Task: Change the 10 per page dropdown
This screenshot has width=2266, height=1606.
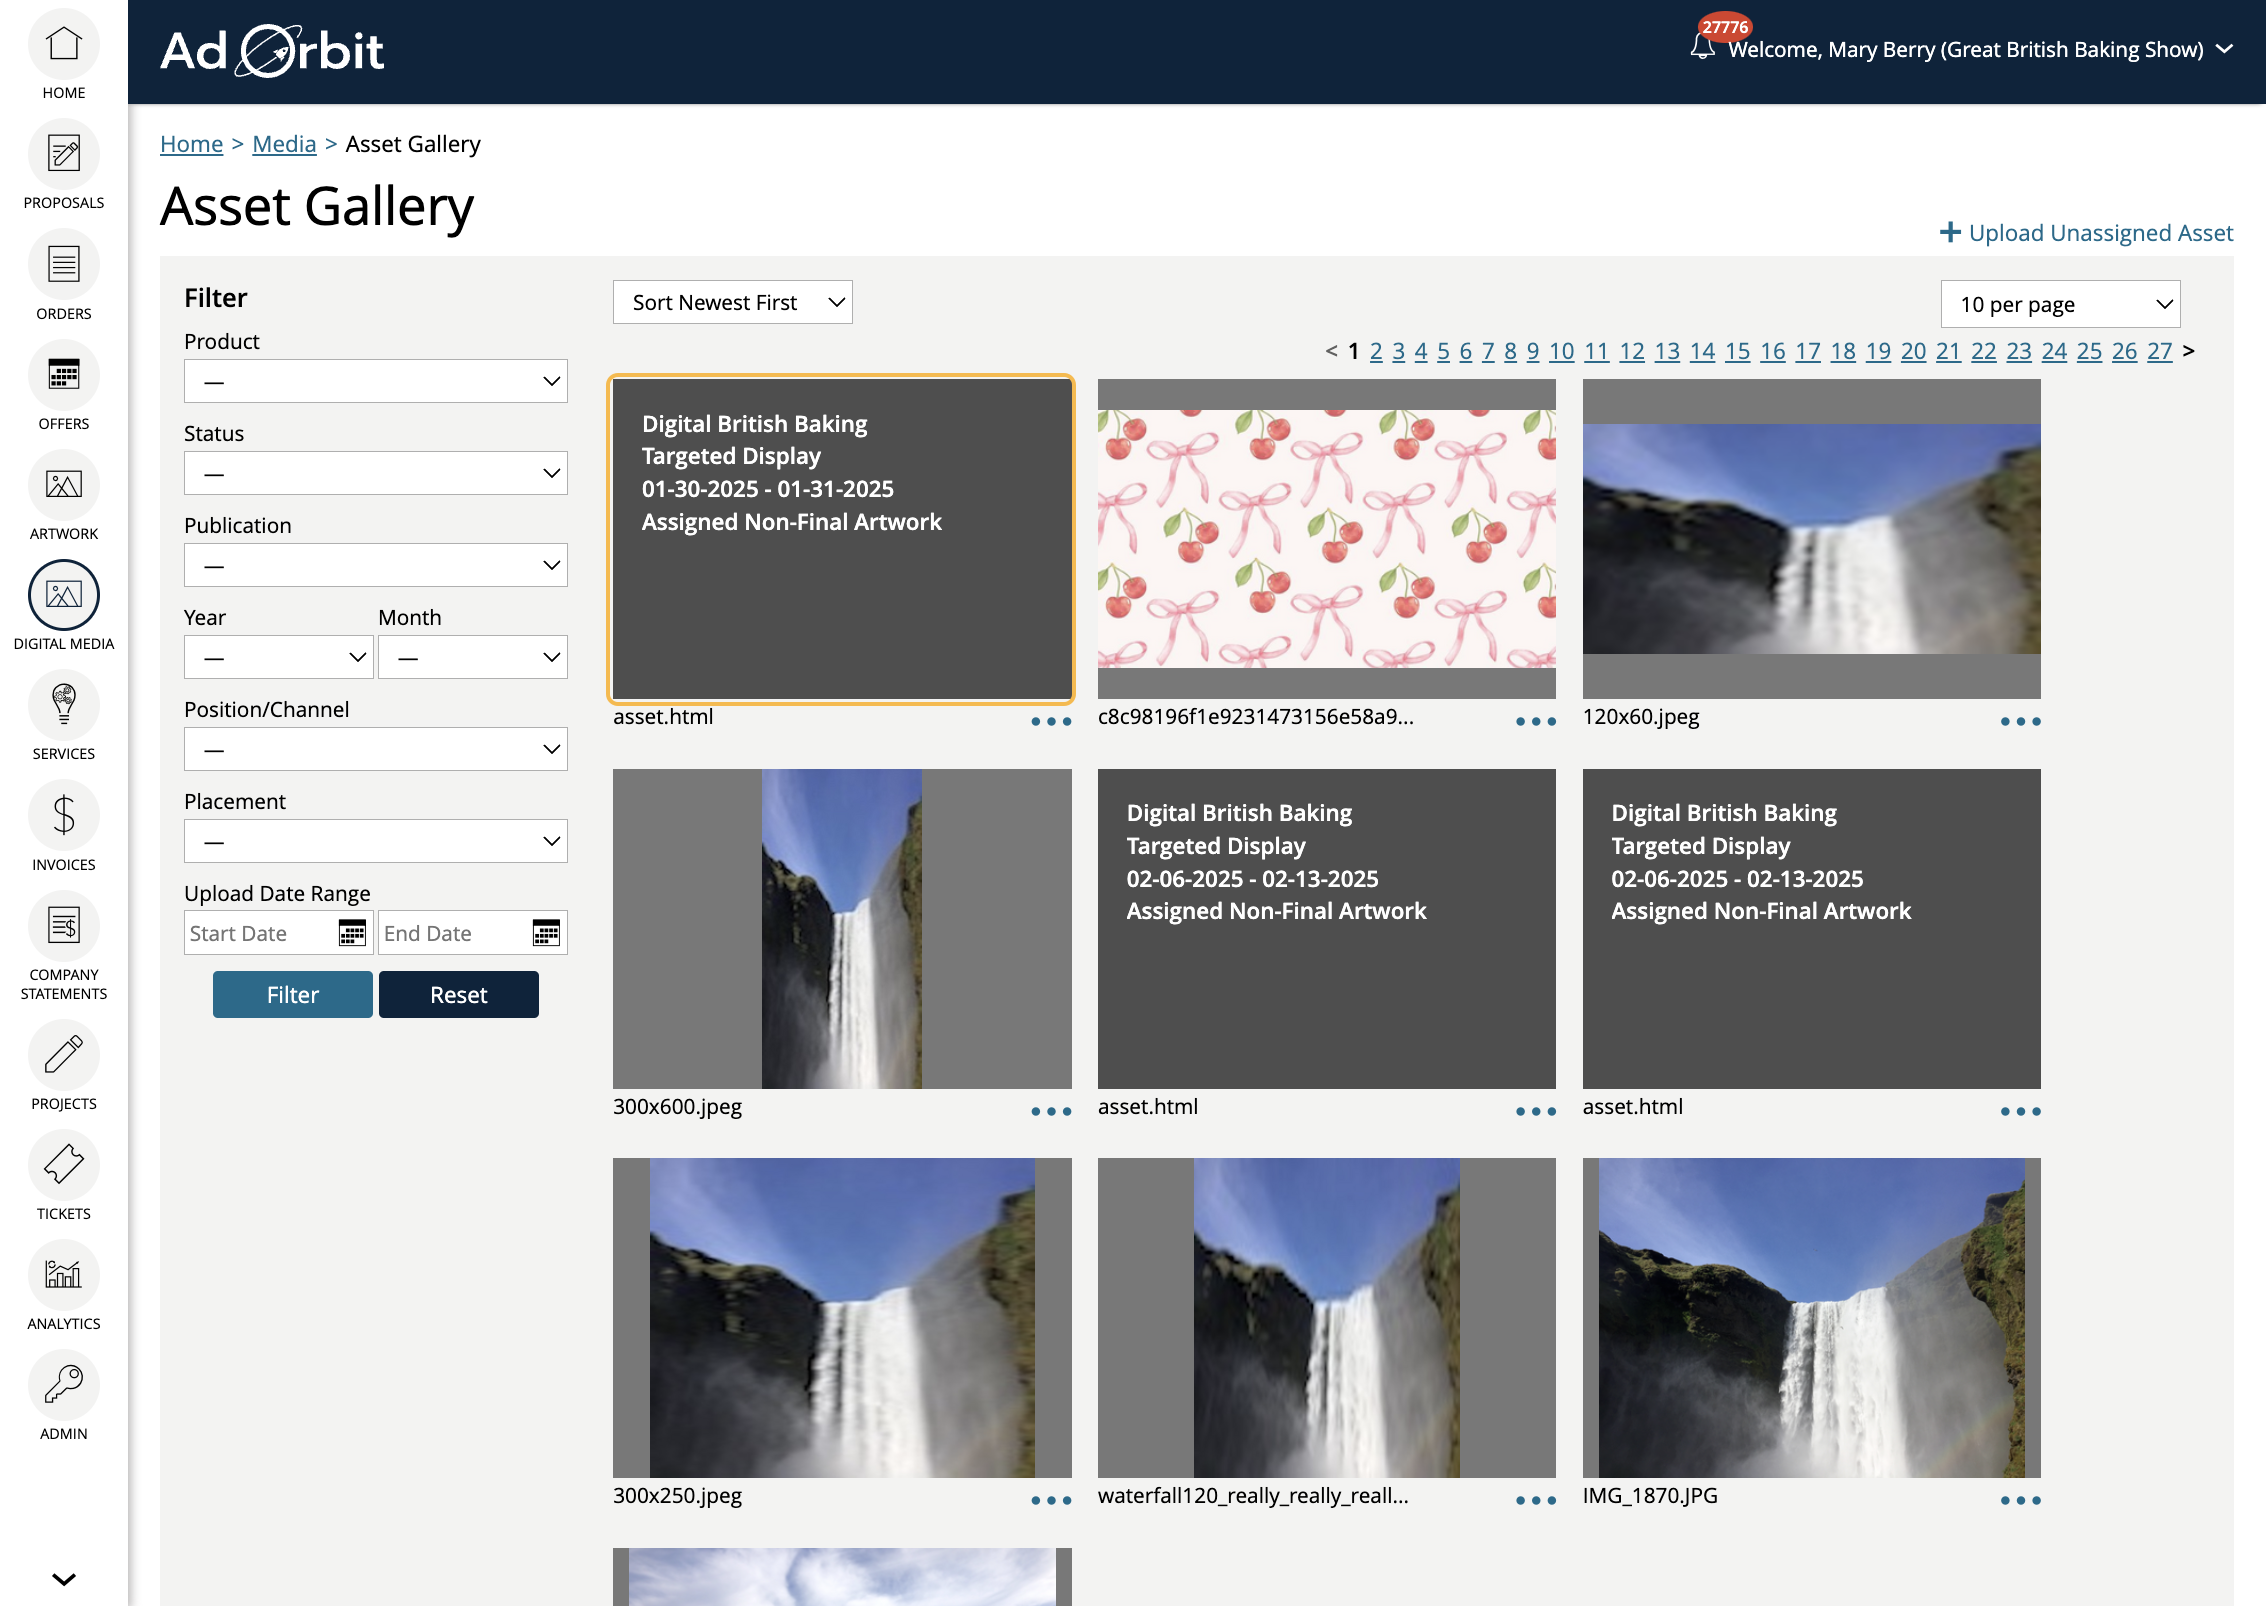Action: [2060, 304]
